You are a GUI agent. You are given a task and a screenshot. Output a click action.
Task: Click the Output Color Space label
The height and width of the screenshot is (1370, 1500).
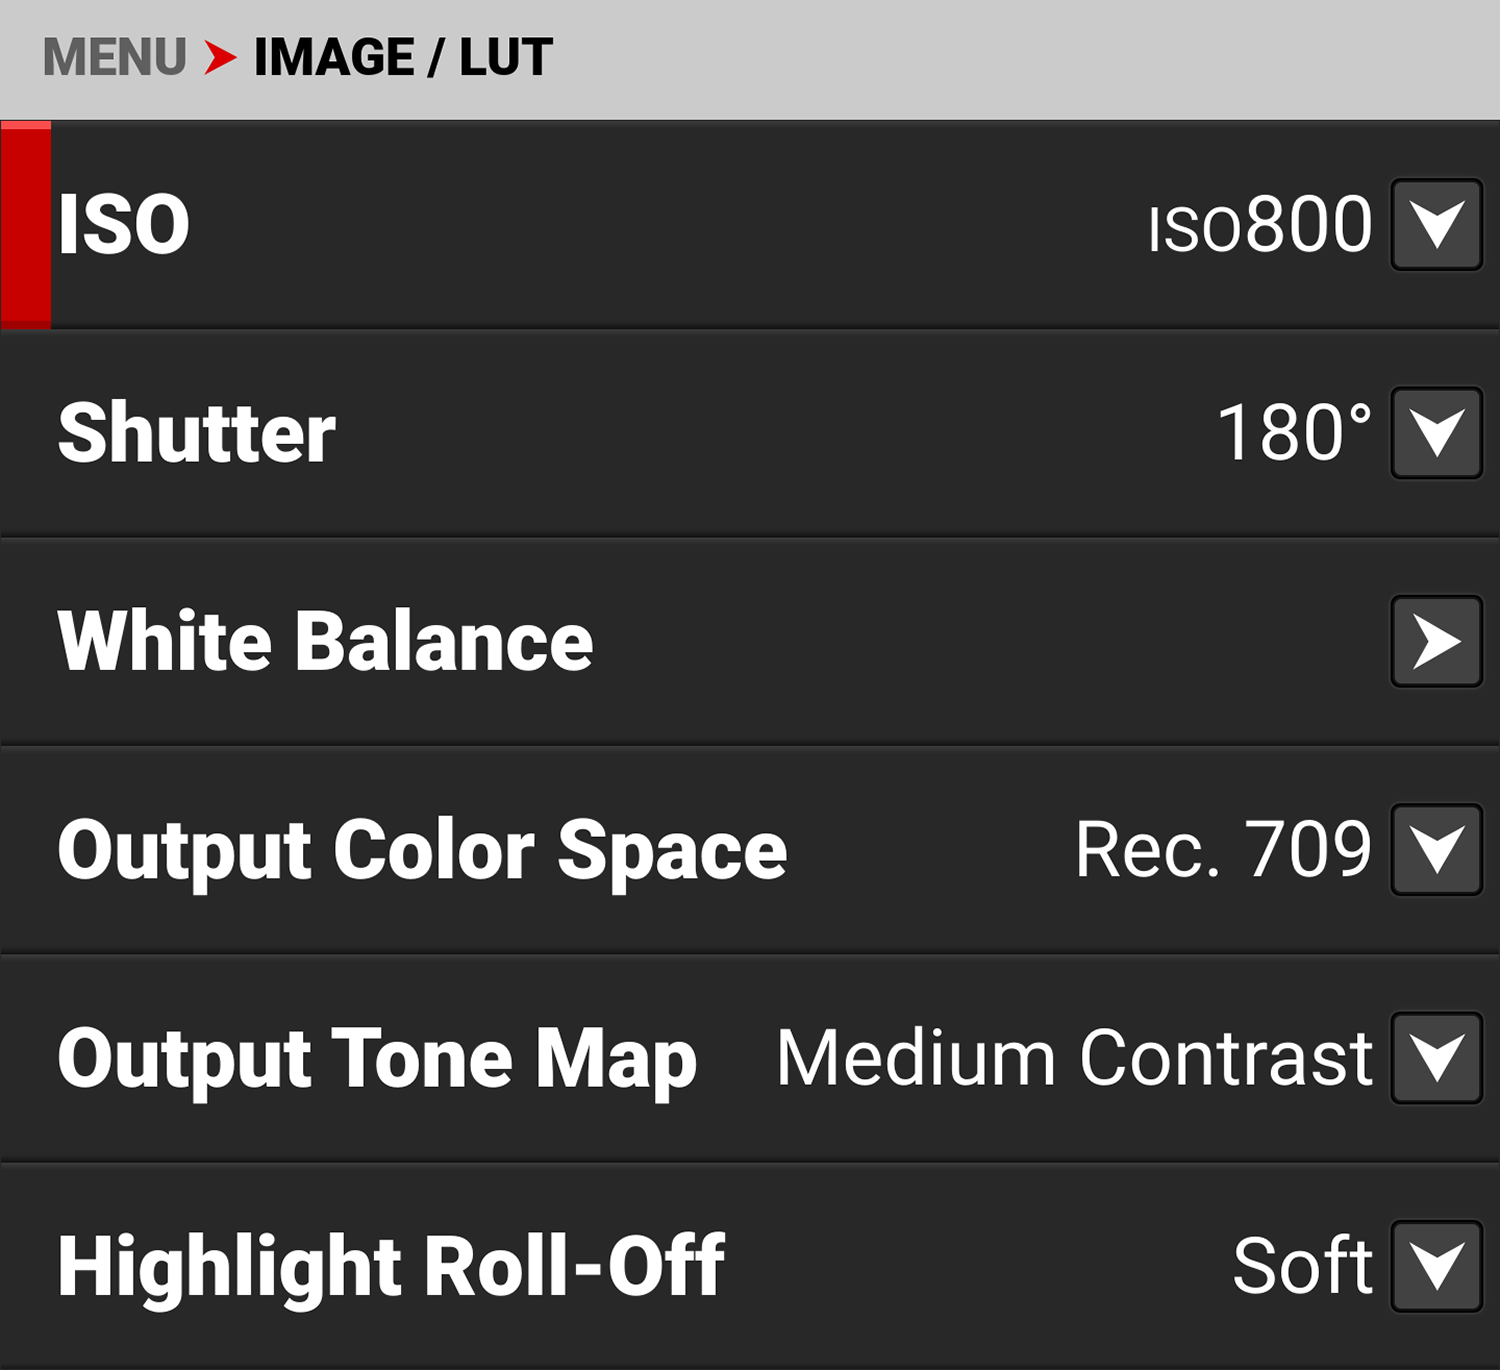coord(421,849)
